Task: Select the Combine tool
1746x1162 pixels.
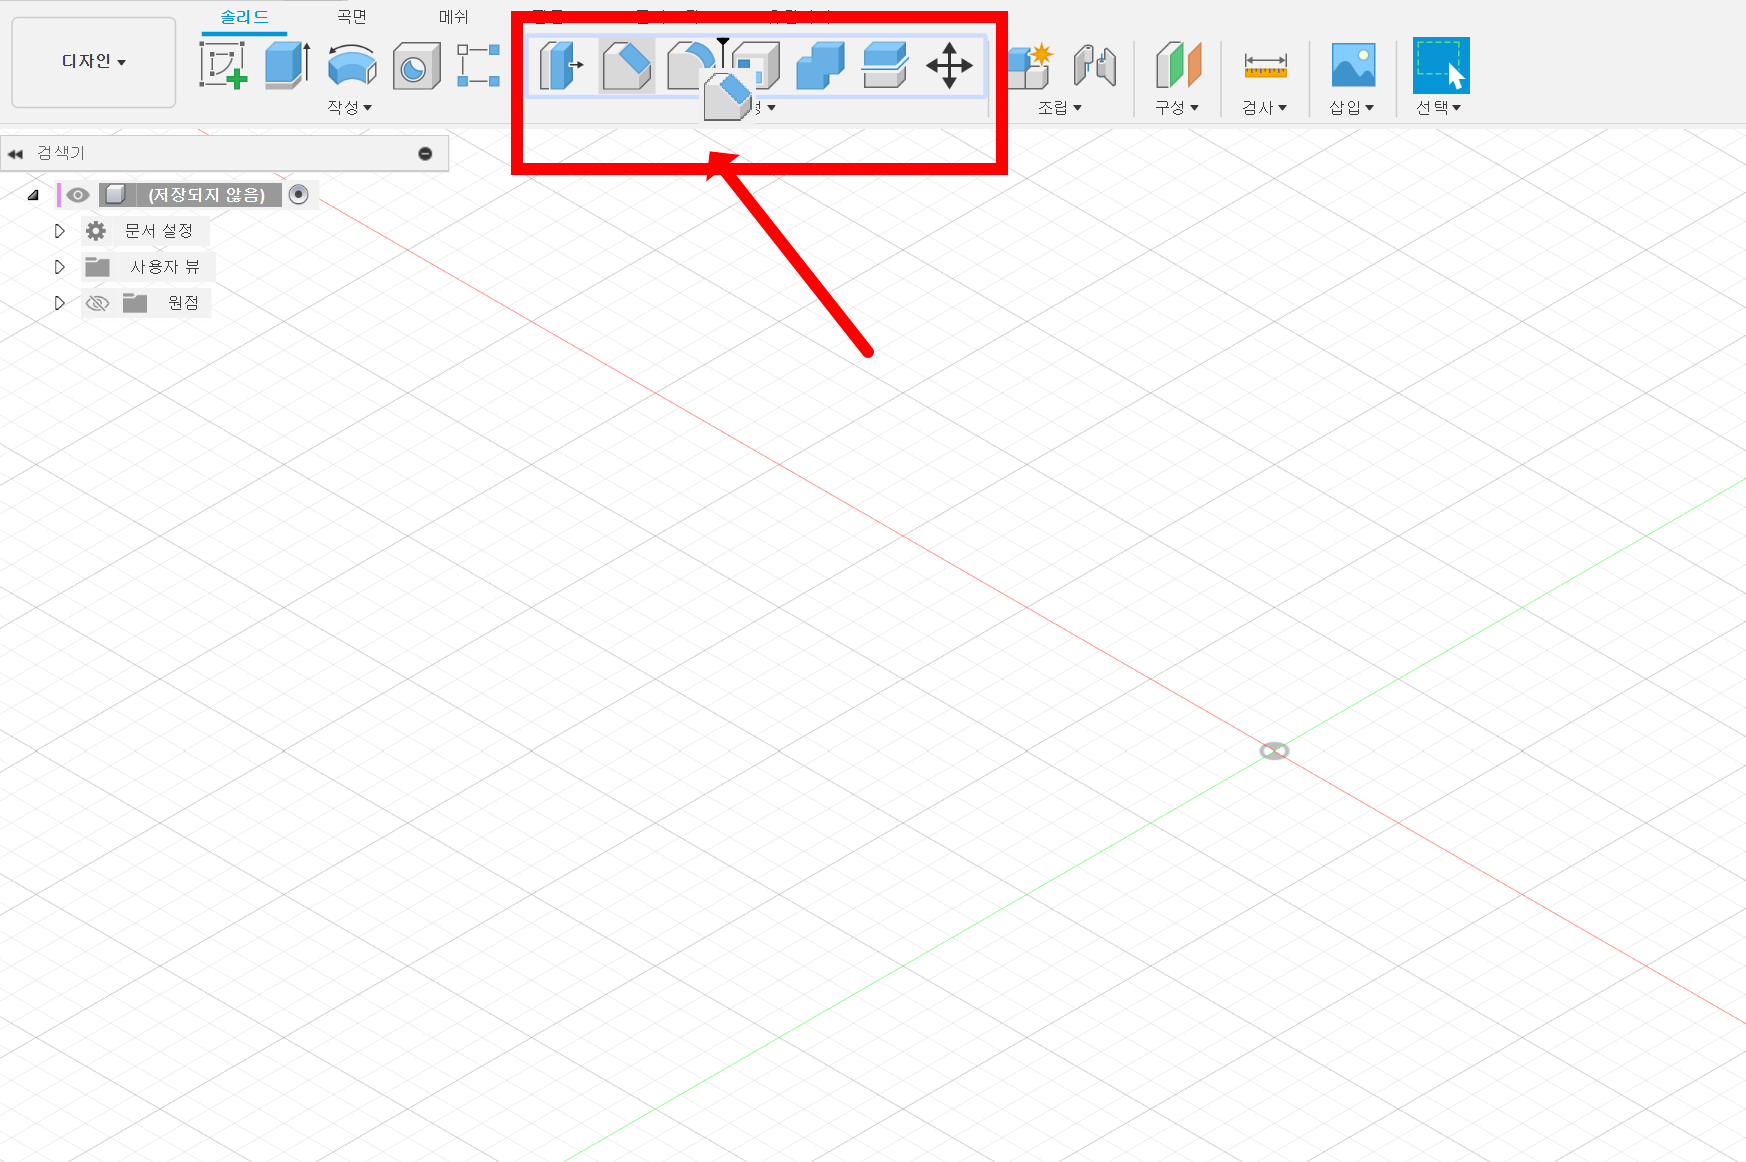Action: click(820, 66)
